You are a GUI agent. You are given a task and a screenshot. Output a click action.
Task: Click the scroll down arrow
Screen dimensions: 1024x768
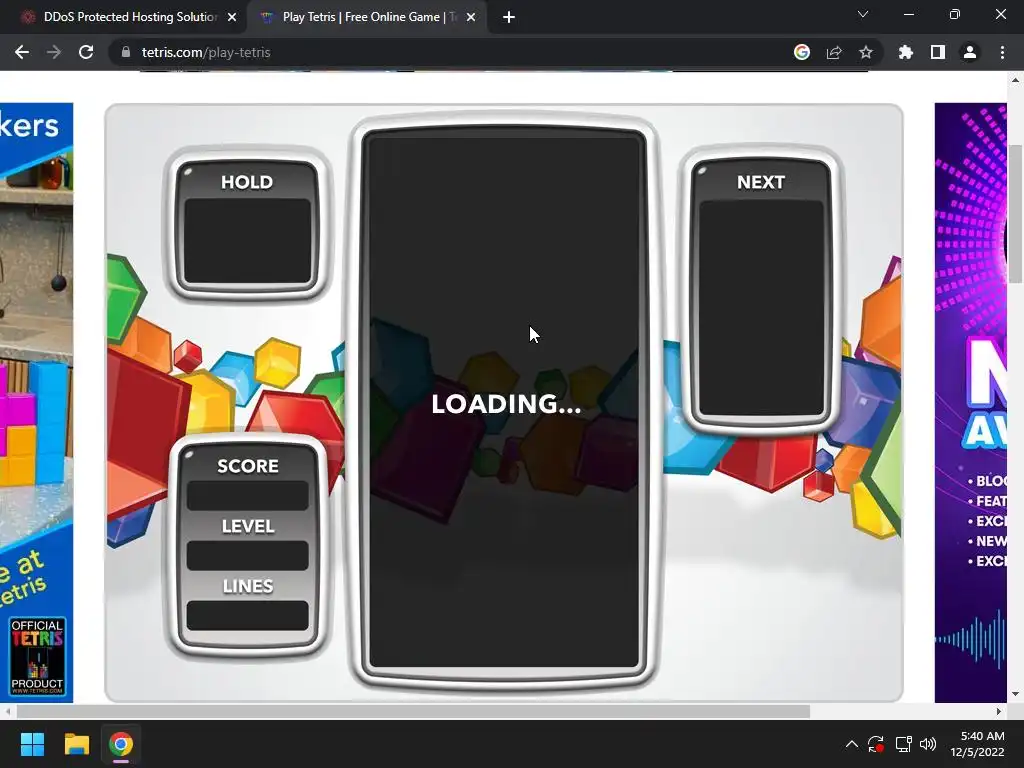pyautogui.click(x=1016, y=694)
